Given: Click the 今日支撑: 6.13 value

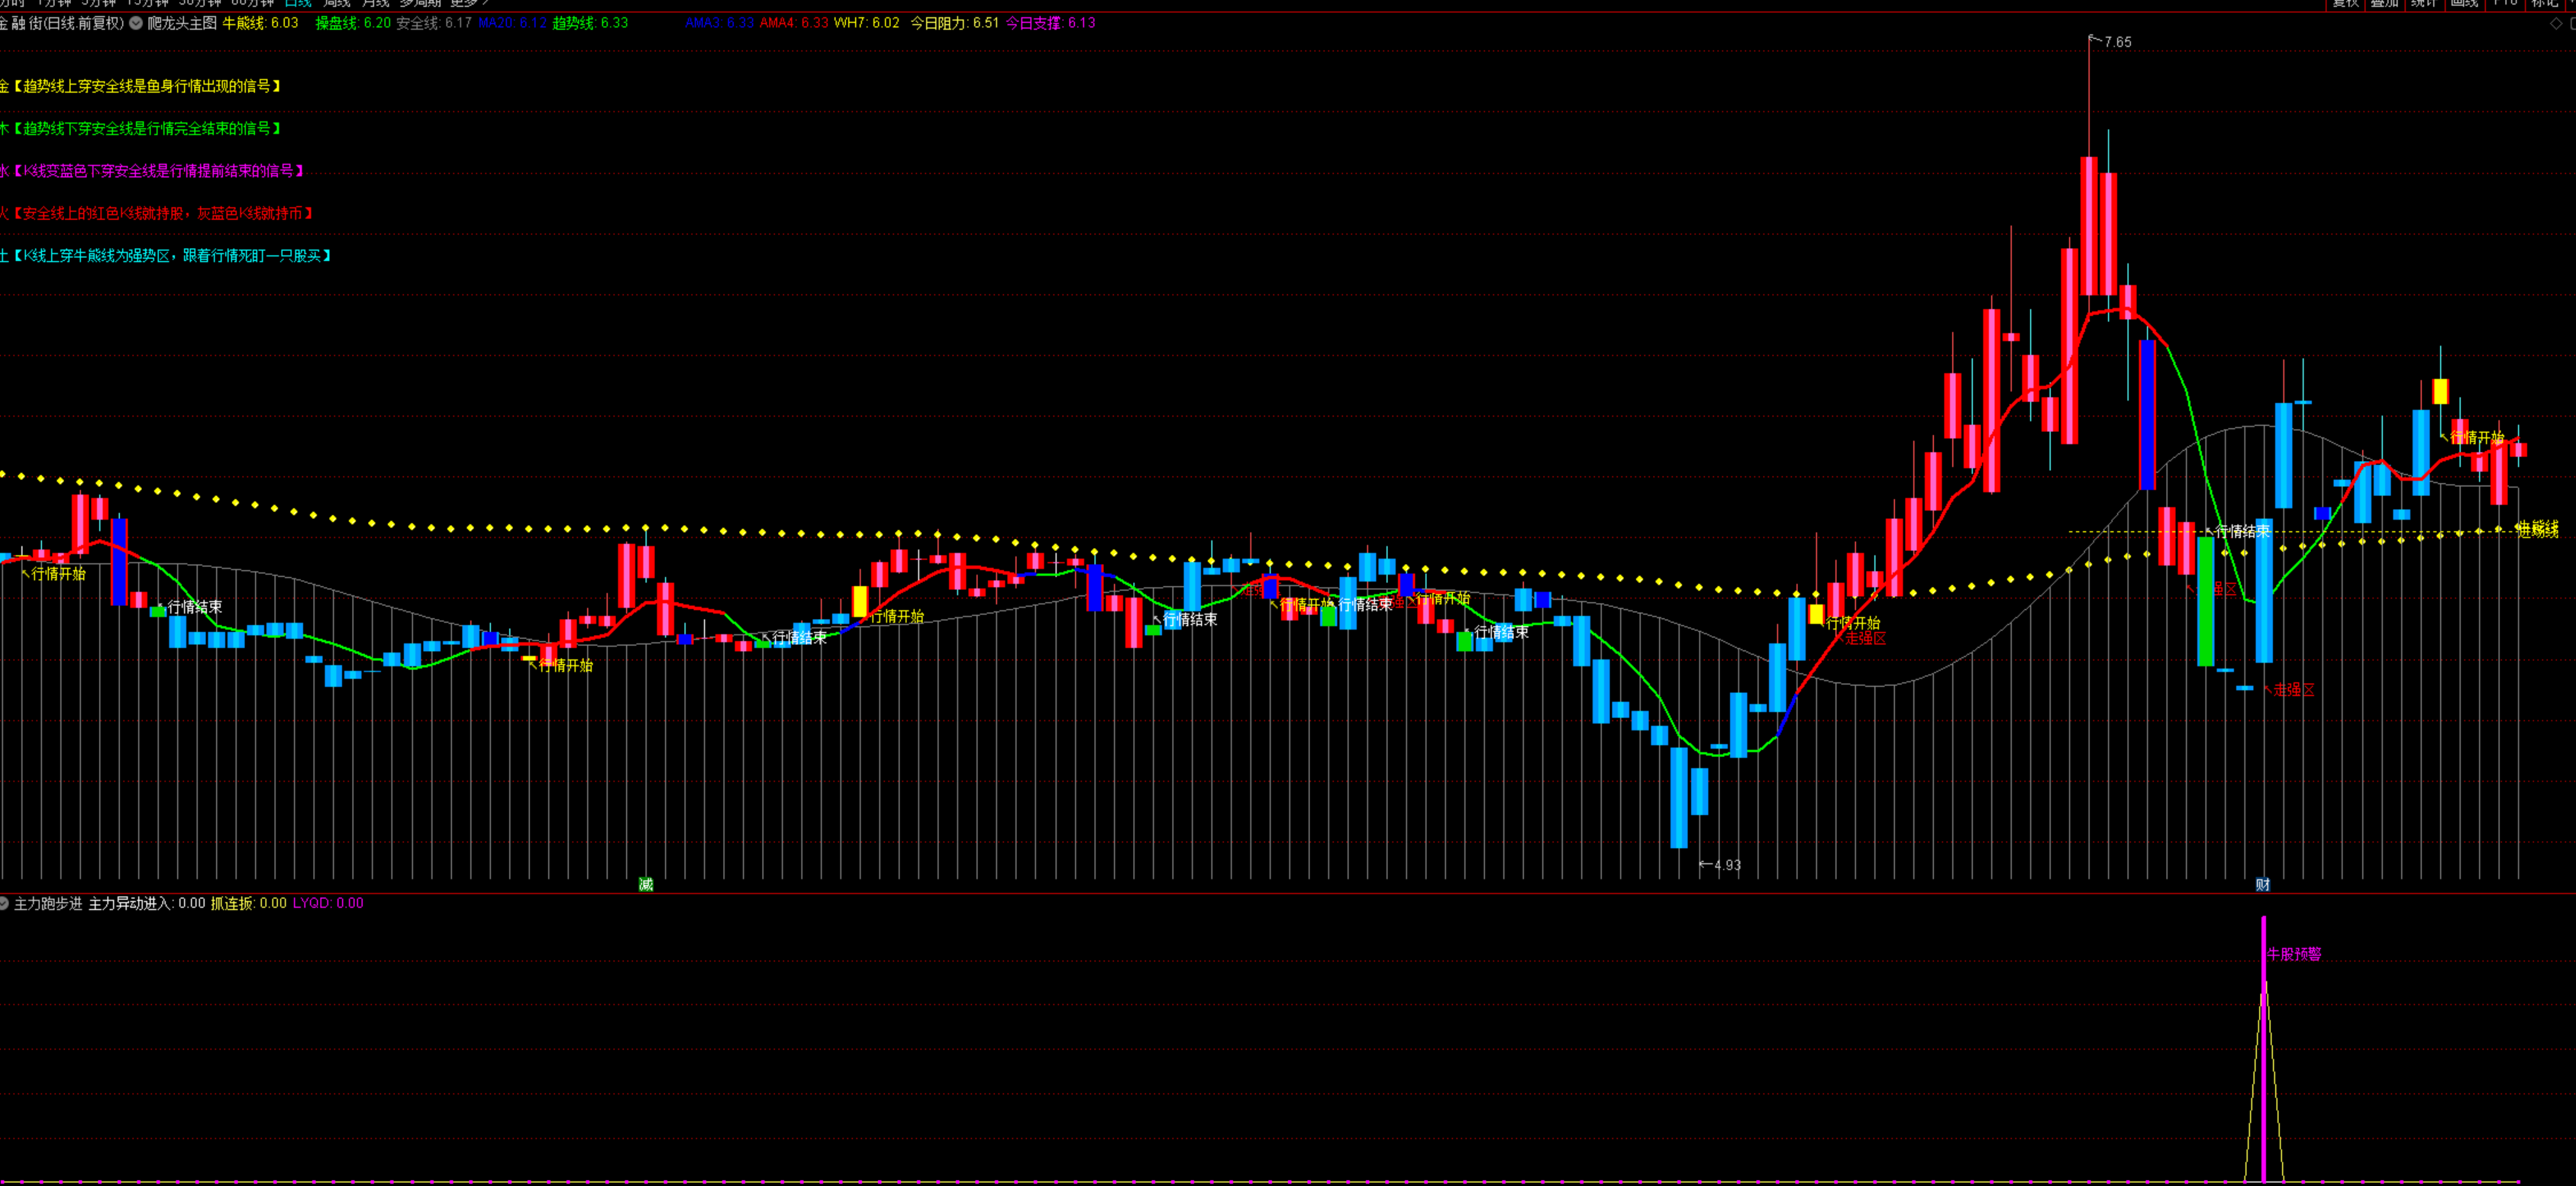Looking at the screenshot, I should (1051, 23).
